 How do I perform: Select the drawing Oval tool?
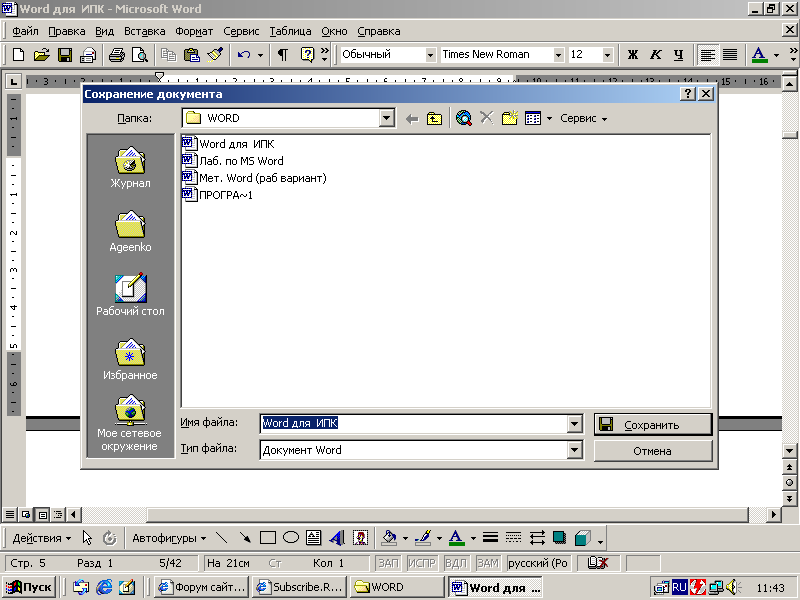pos(291,538)
